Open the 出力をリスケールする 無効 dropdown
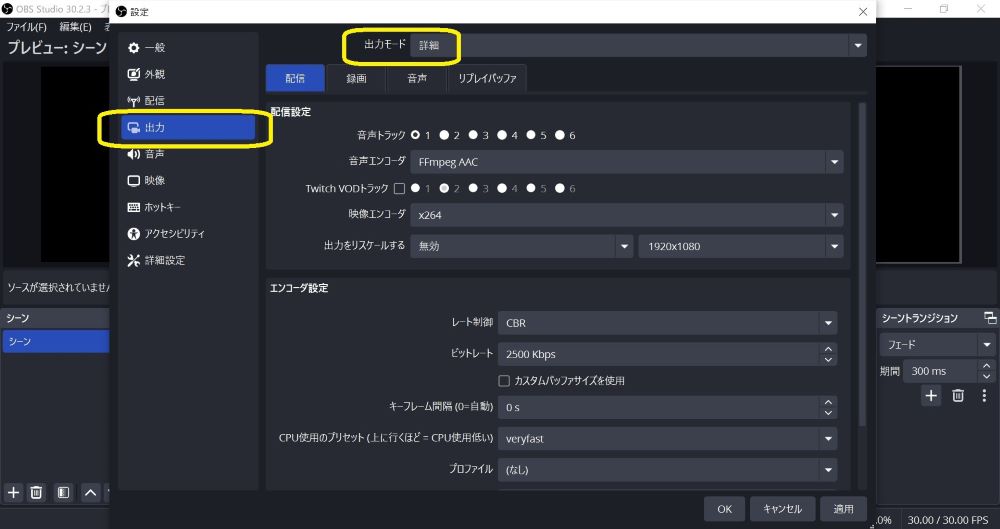The width and height of the screenshot is (1000, 529). (x=522, y=246)
